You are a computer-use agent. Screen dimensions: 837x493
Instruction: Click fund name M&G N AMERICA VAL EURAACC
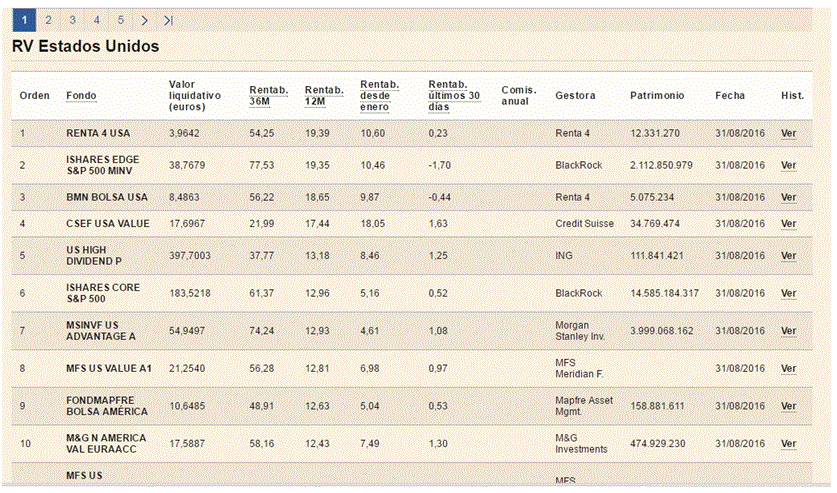click(106, 443)
